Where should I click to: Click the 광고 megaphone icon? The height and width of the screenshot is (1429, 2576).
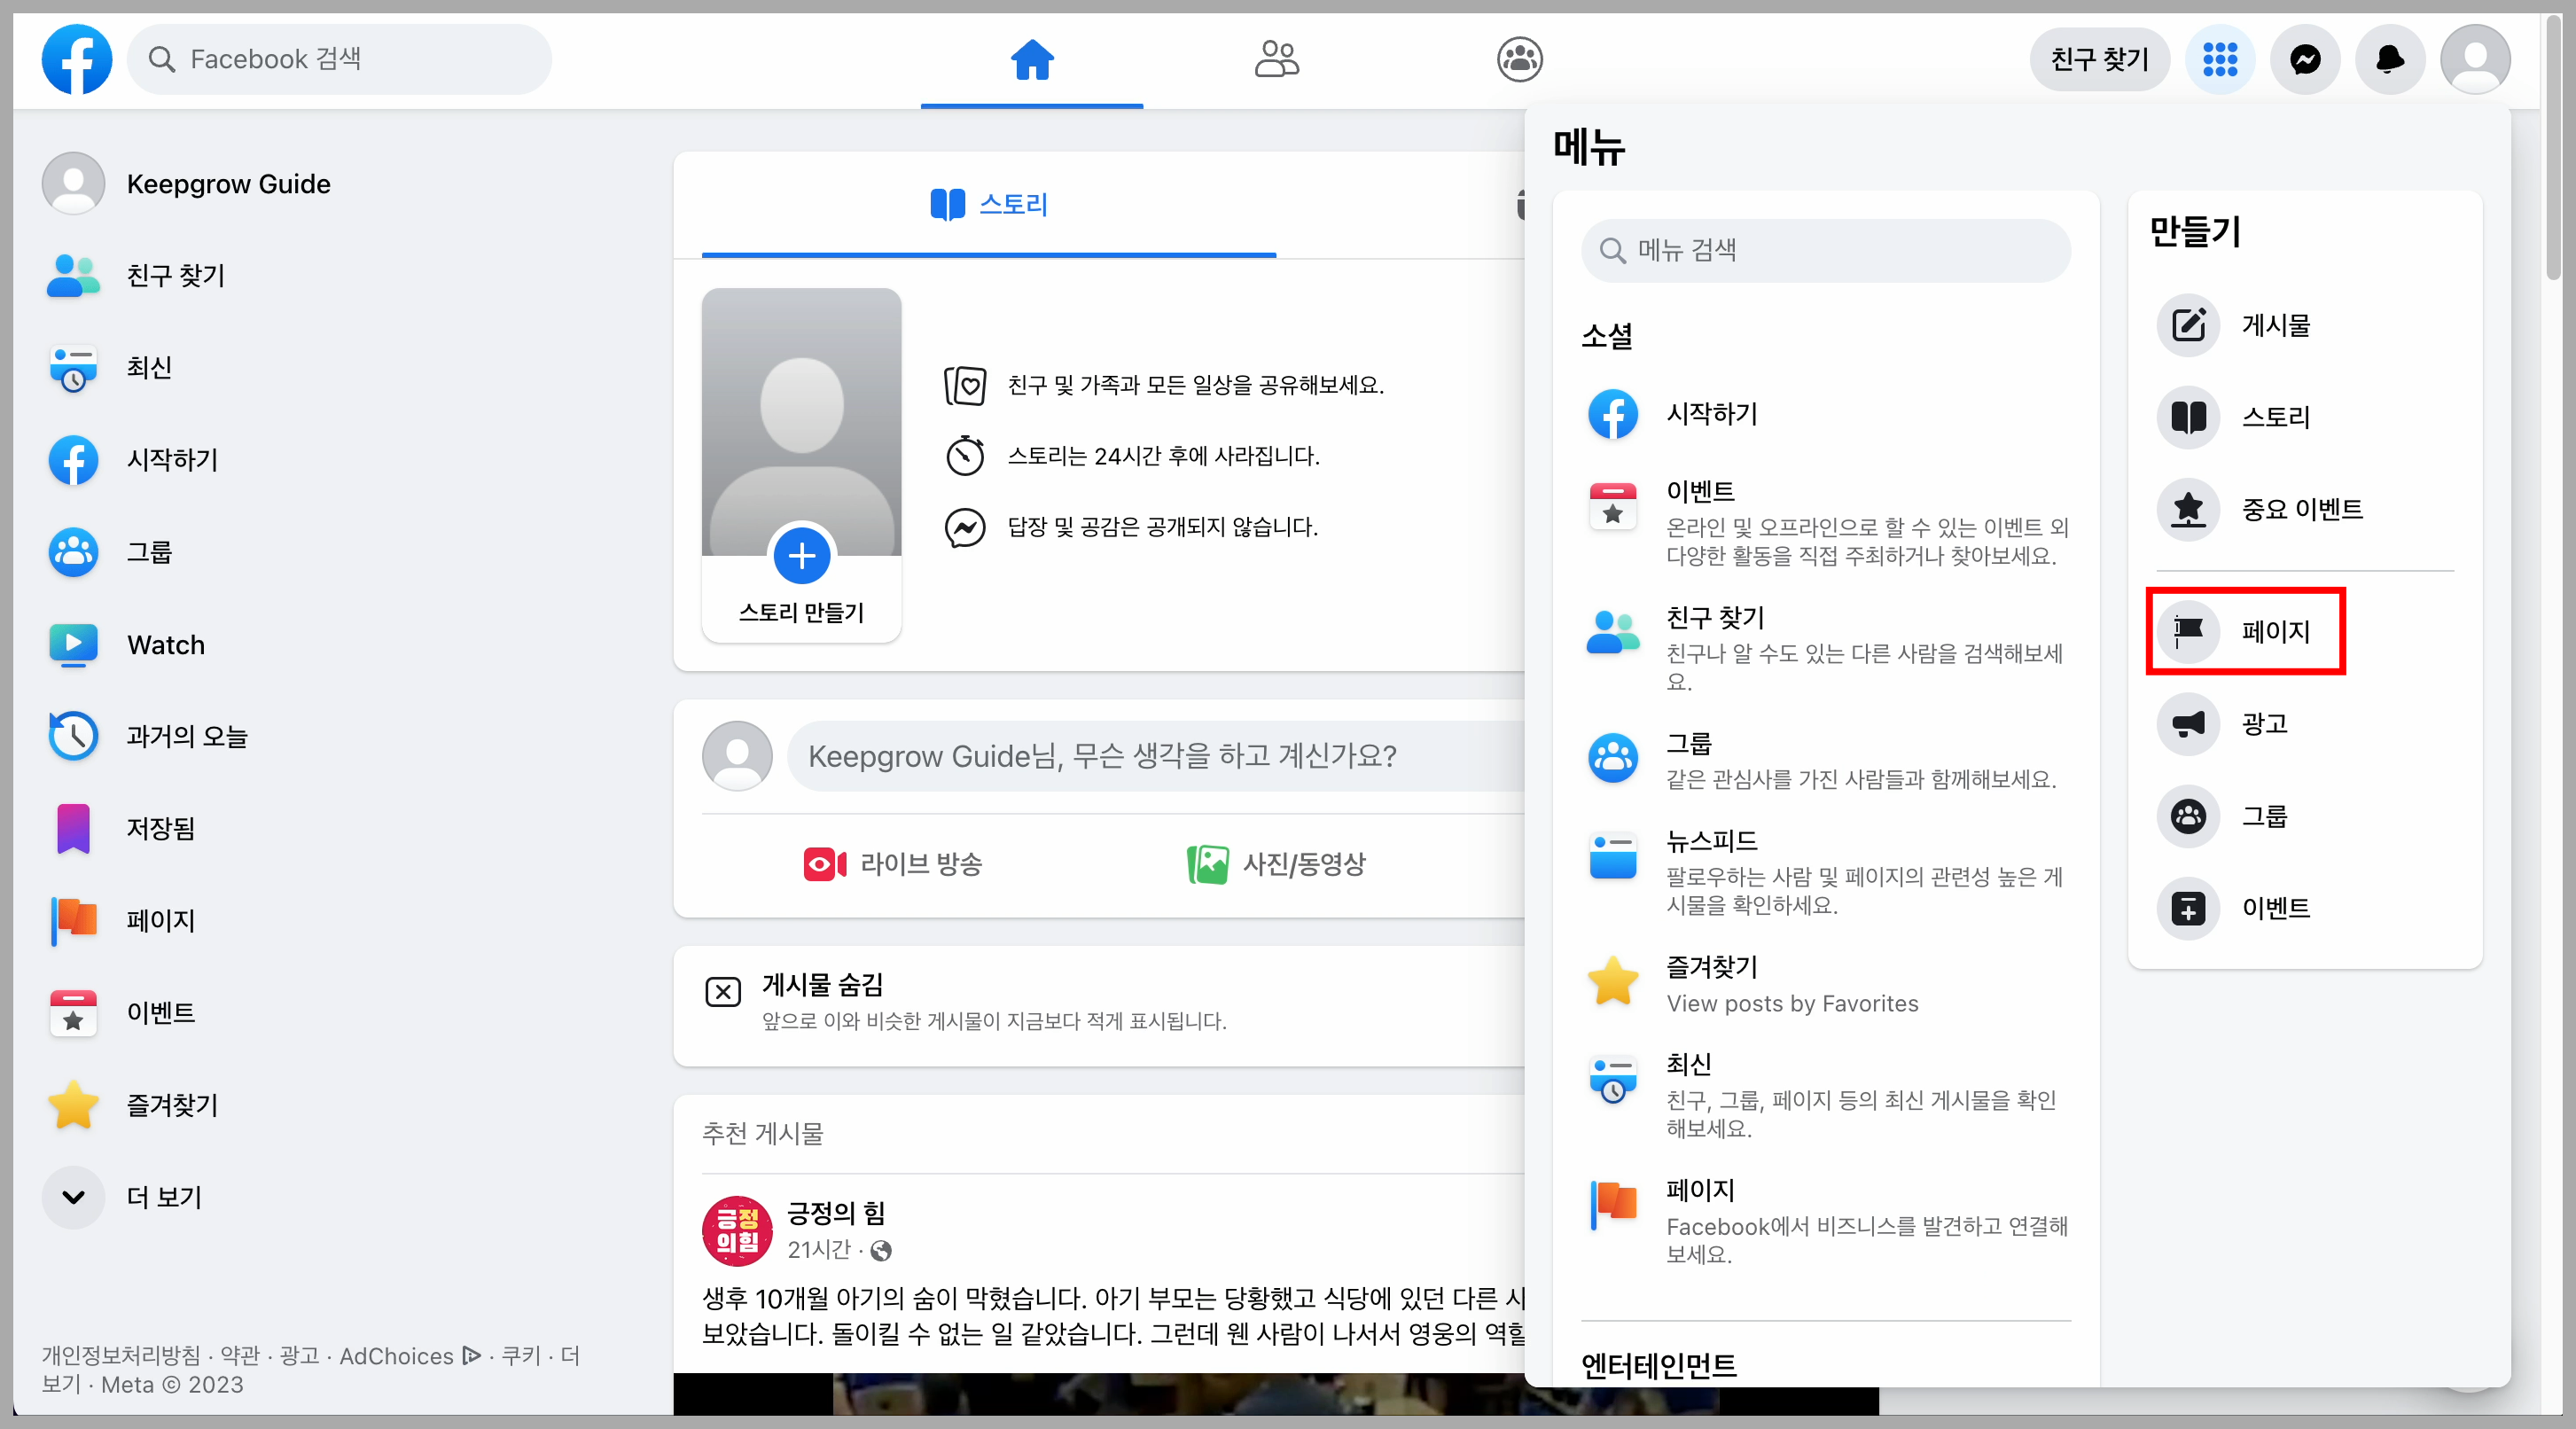point(2188,725)
